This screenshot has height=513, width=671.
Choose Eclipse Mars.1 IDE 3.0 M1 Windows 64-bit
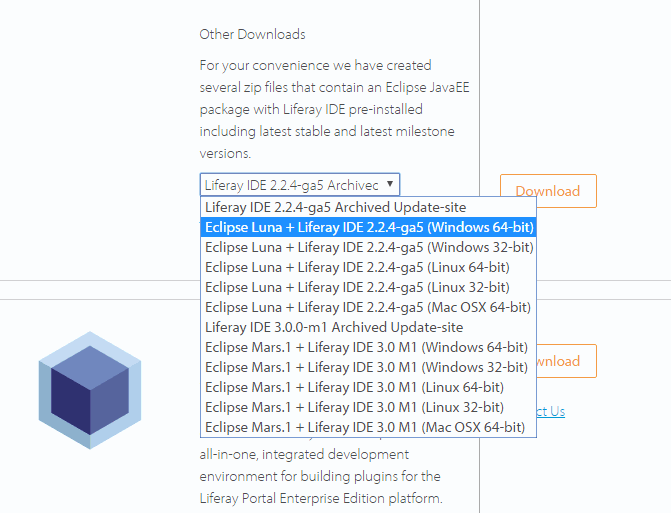(368, 347)
